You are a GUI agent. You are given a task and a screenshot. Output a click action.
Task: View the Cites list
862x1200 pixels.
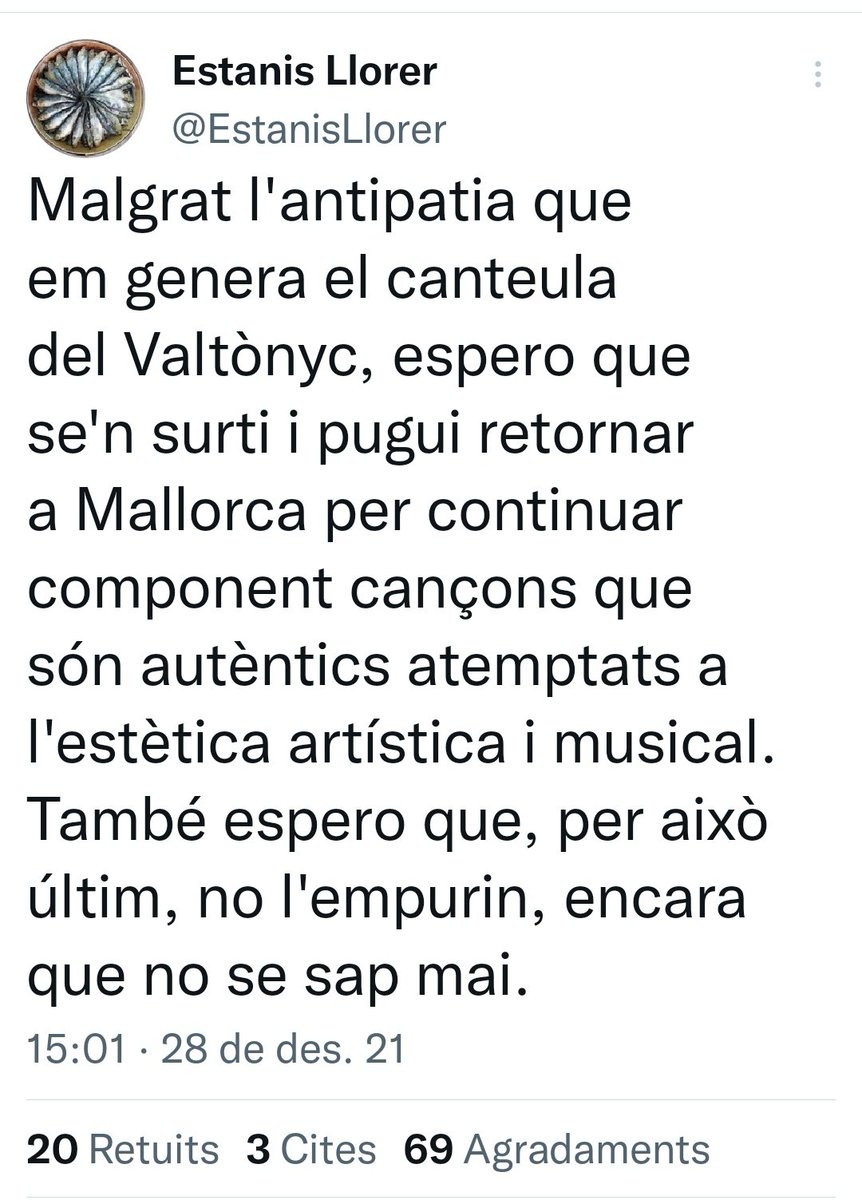click(x=327, y=1149)
